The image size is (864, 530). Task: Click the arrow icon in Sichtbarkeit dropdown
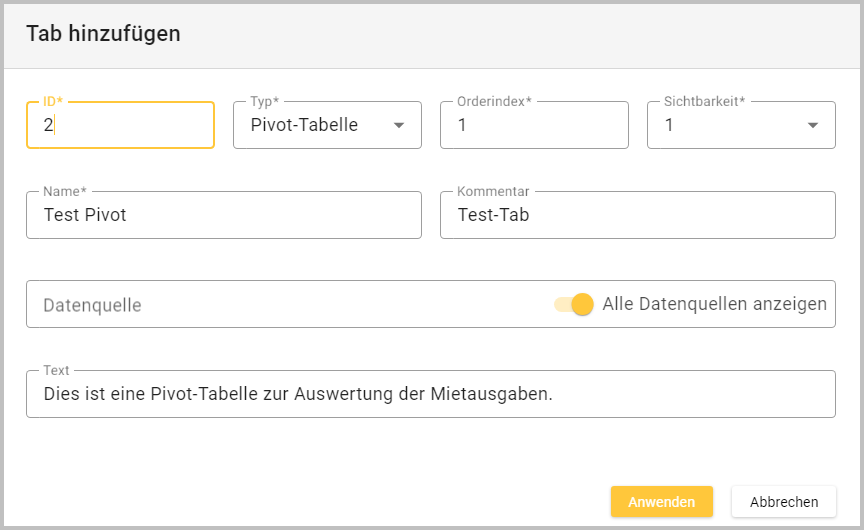[813, 125]
